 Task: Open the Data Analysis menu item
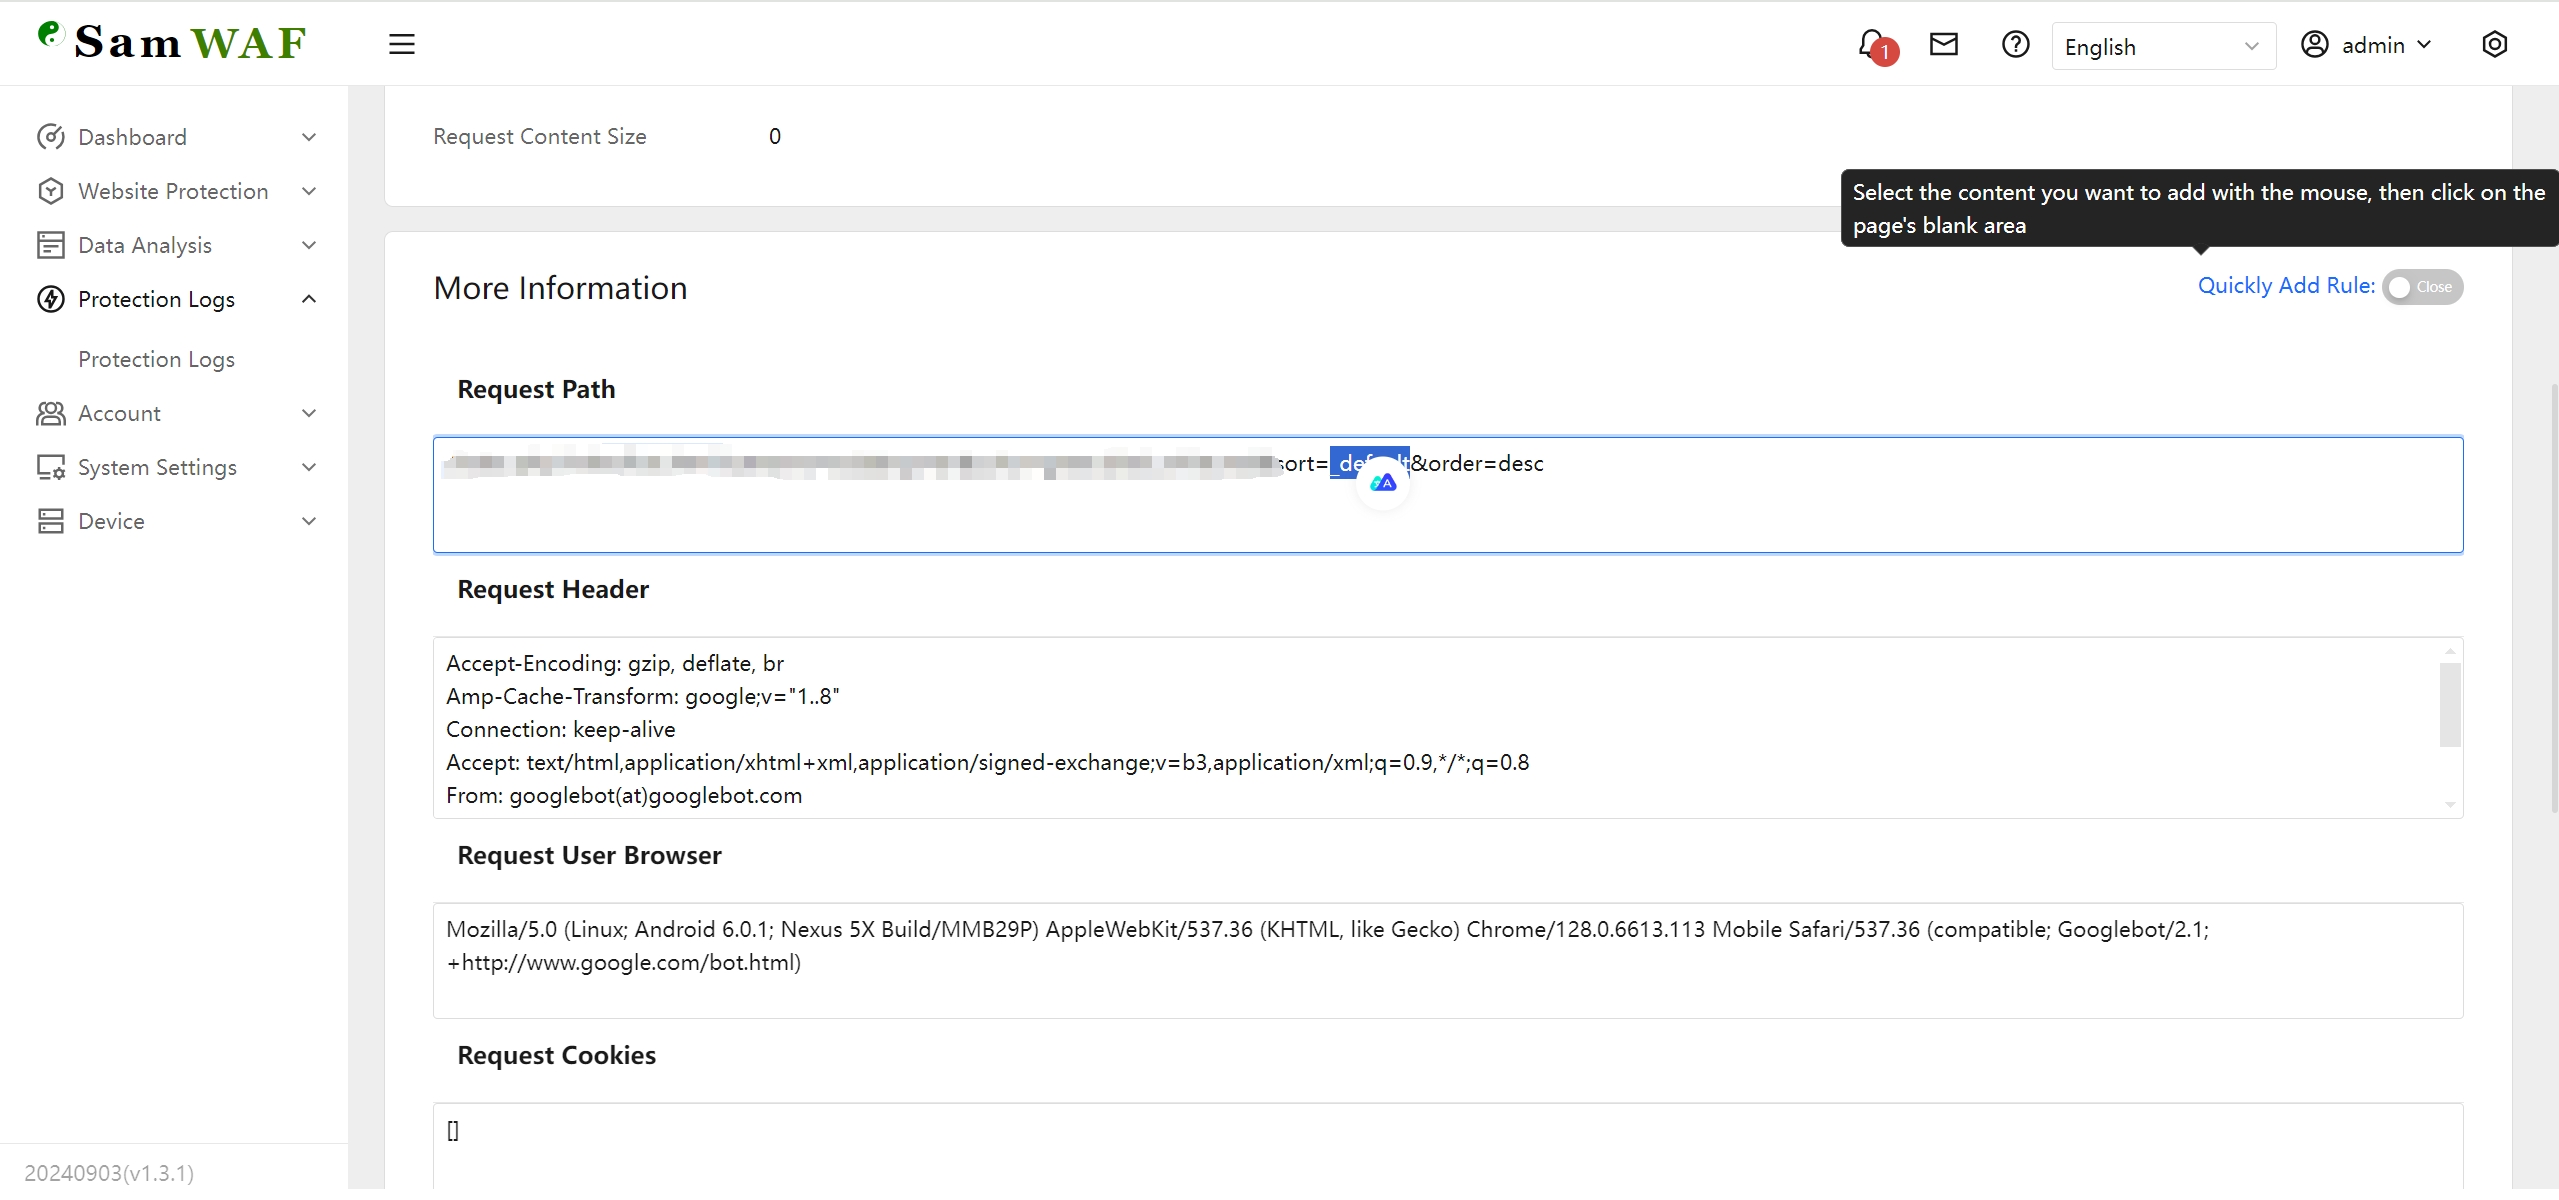pos(145,244)
